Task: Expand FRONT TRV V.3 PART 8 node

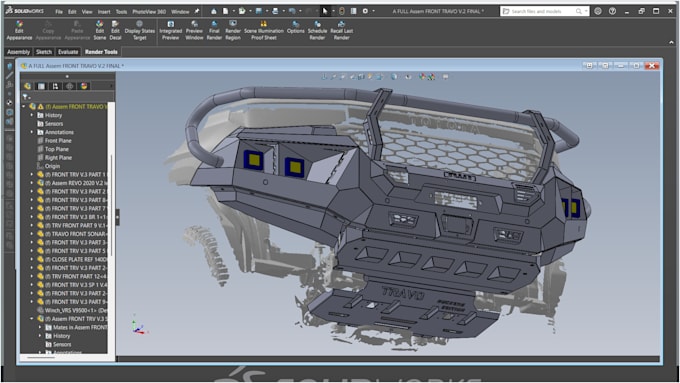Action: pyautogui.click(x=32, y=200)
